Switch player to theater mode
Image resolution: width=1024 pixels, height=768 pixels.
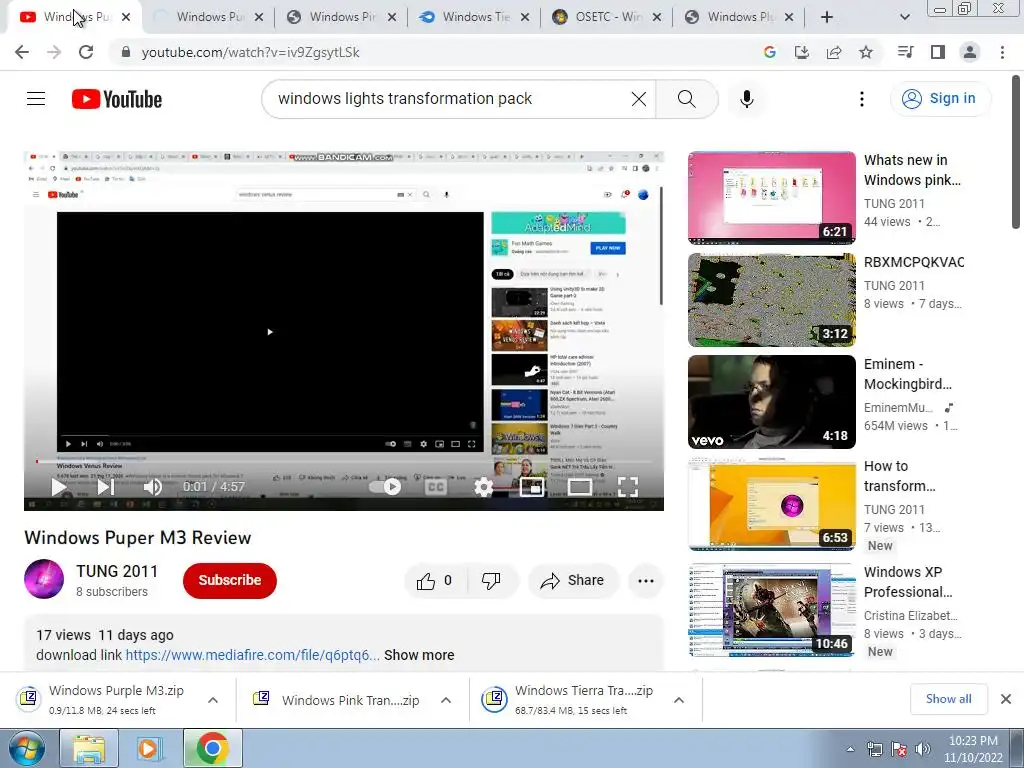[x=579, y=487]
